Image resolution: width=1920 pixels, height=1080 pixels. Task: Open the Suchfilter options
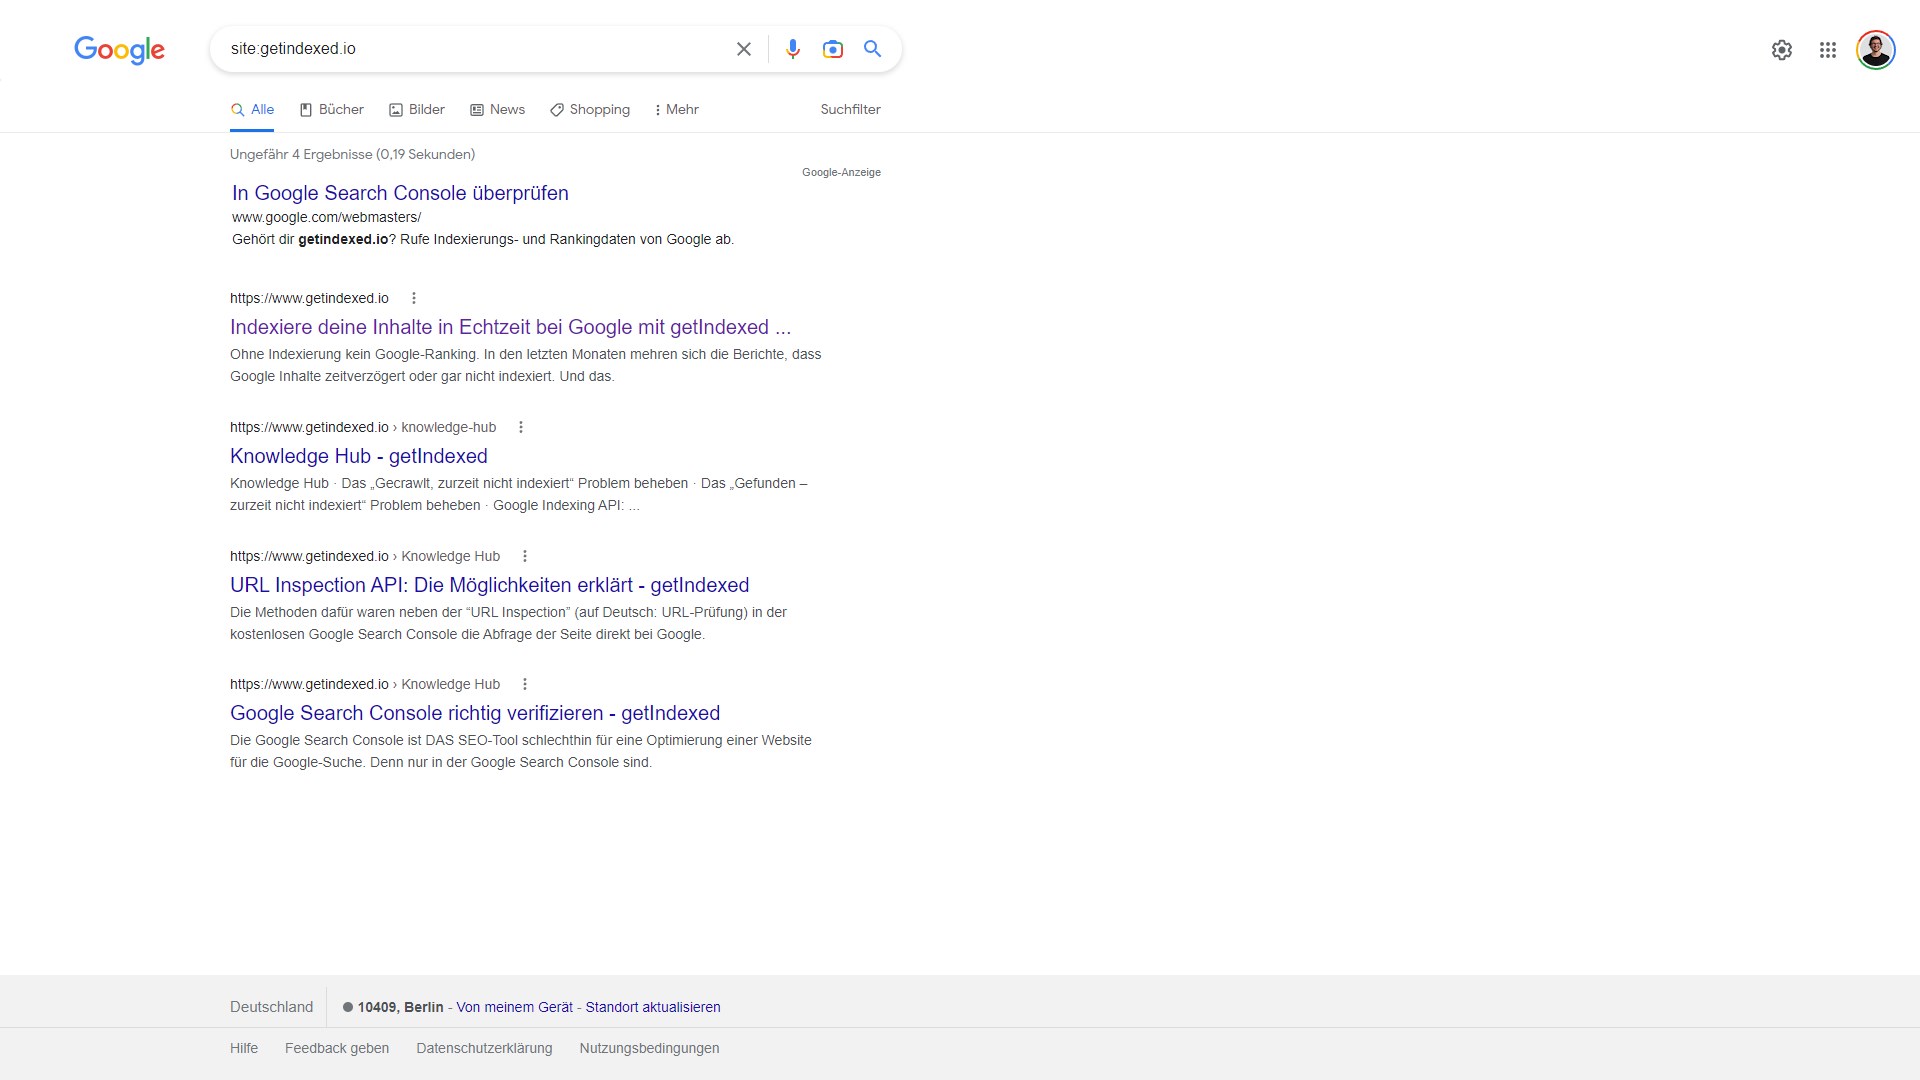pos(850,110)
